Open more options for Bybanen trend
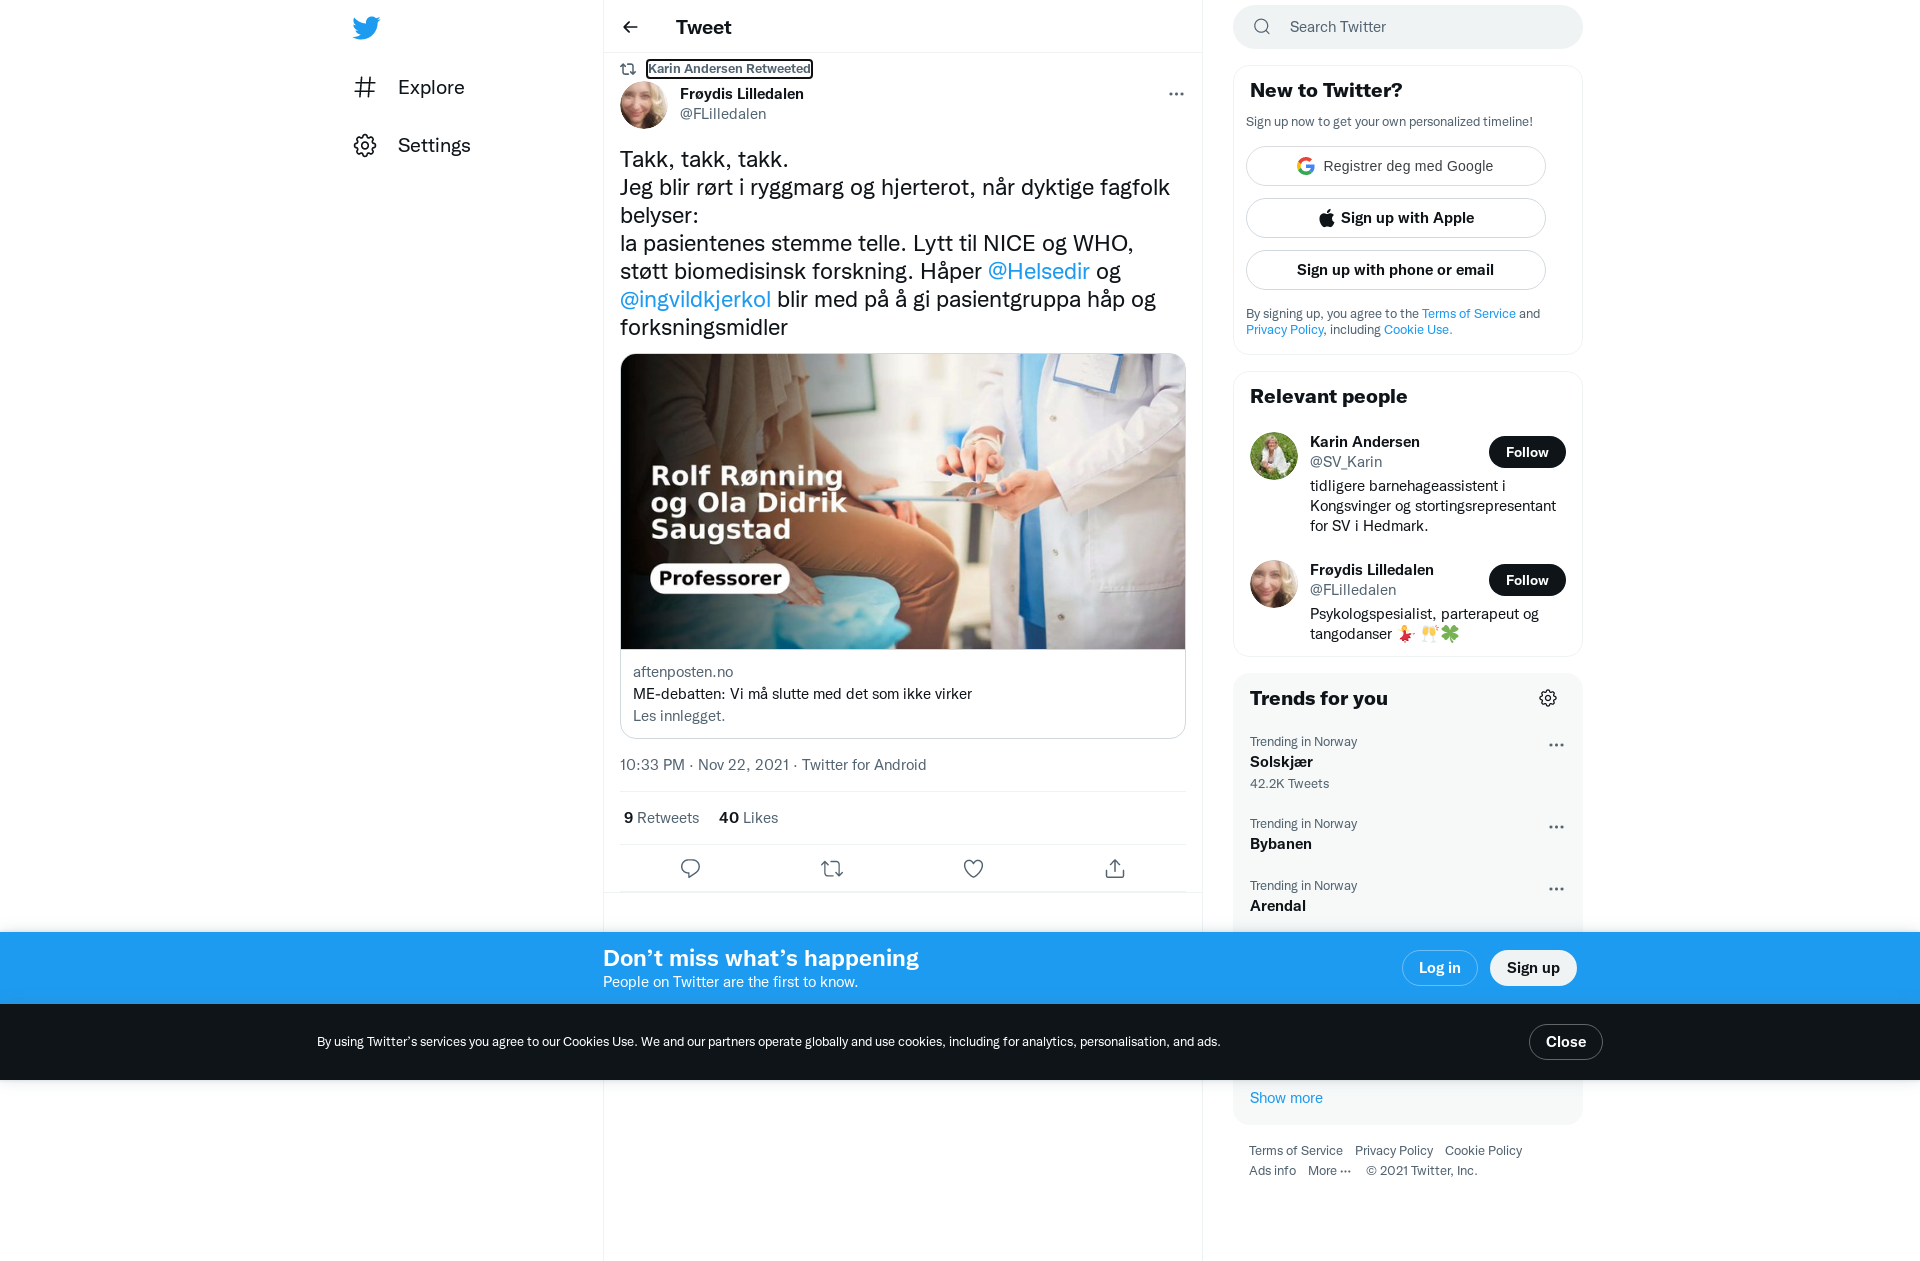Image resolution: width=1920 pixels, height=1261 pixels. pyautogui.click(x=1556, y=827)
